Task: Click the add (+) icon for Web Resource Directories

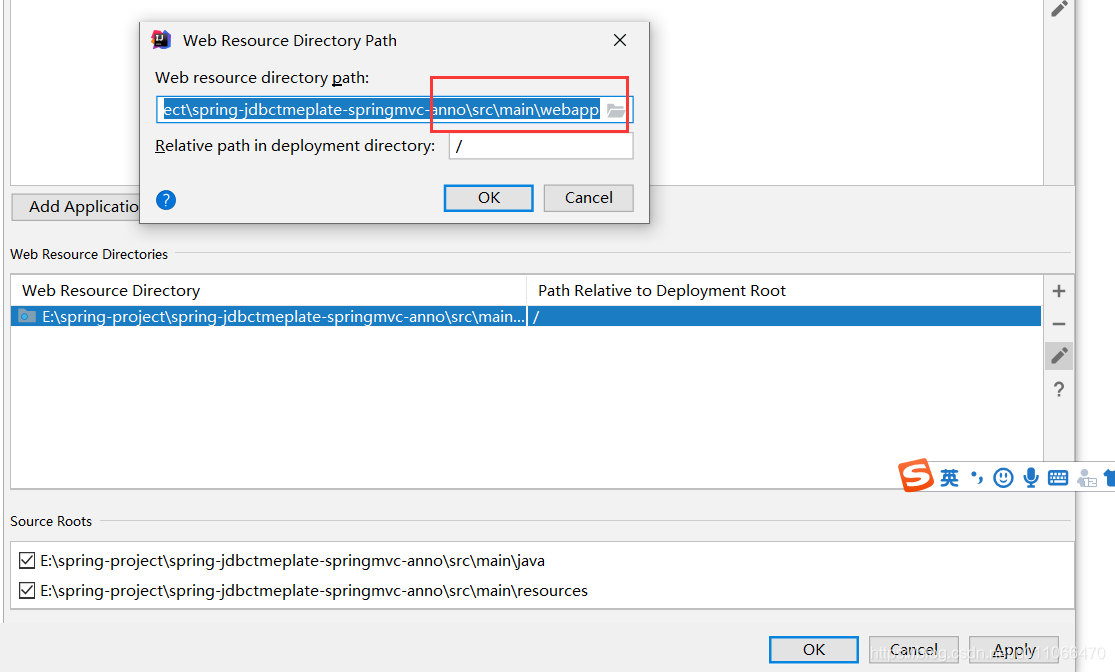Action: tap(1058, 291)
